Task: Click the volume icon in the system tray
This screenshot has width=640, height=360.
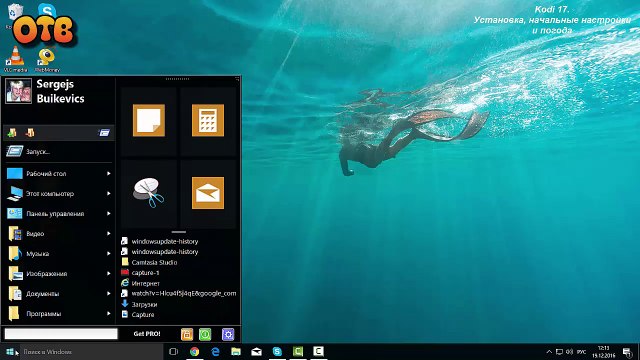Action: 569,352
